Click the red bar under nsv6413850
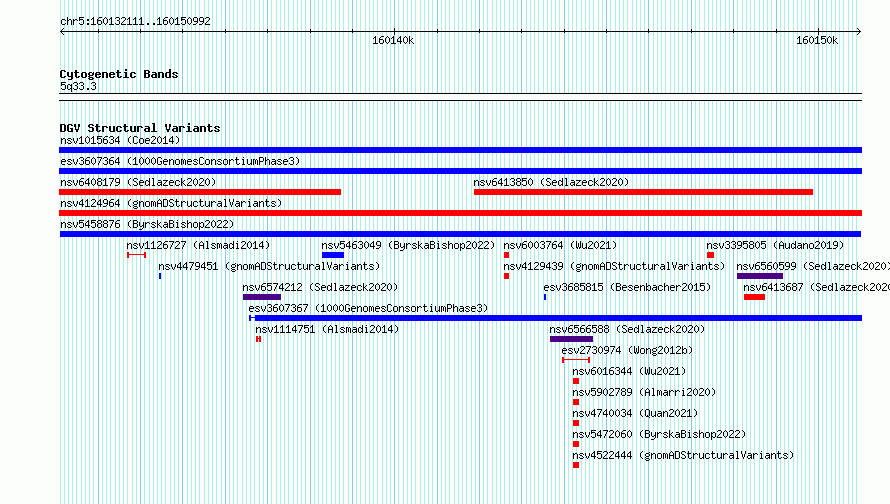890x504 pixels. tap(643, 192)
